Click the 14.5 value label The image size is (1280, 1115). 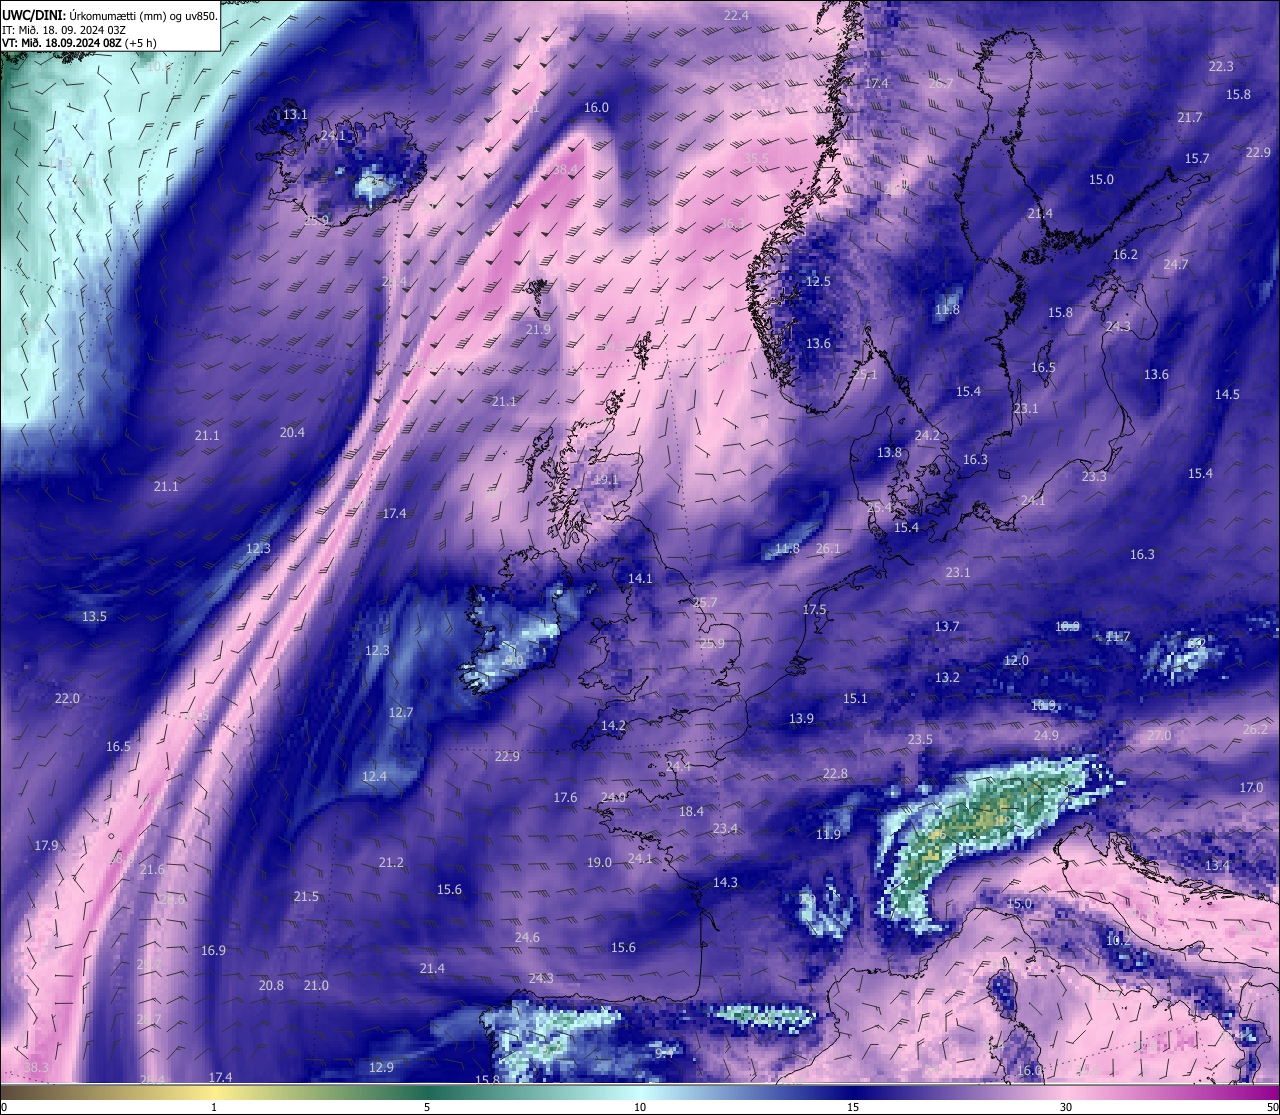coord(1227,395)
